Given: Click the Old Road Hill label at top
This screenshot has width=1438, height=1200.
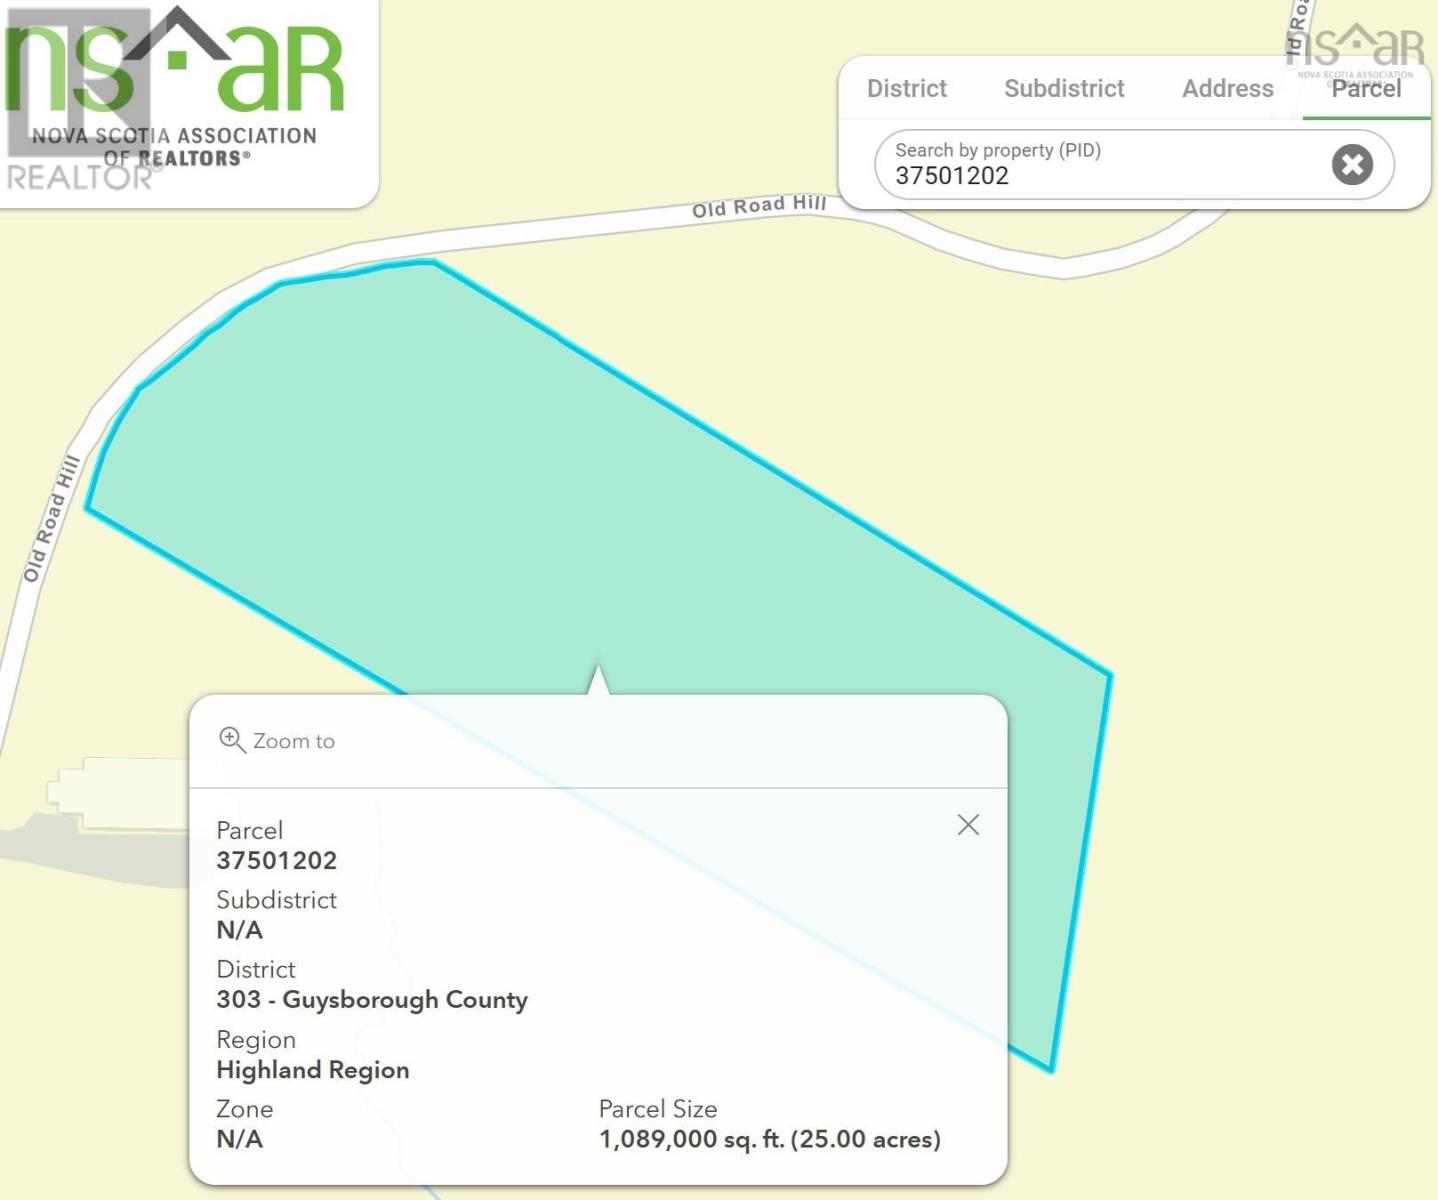Looking at the screenshot, I should pos(759,206).
